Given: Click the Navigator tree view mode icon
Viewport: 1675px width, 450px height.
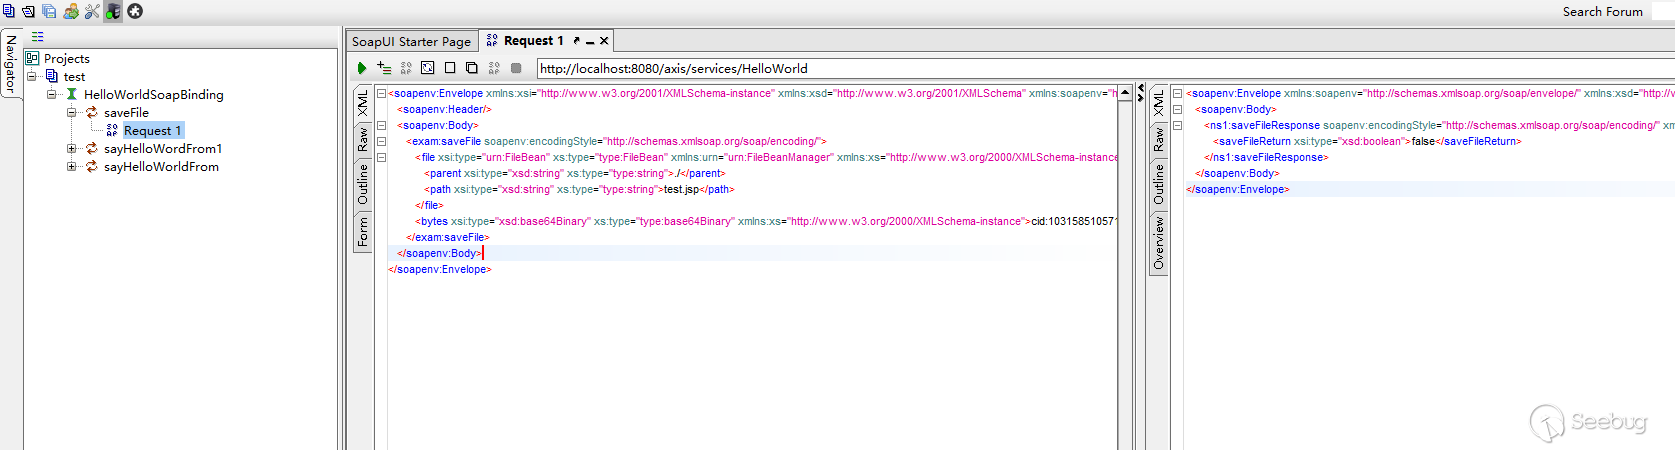Looking at the screenshot, I should [x=37, y=37].
